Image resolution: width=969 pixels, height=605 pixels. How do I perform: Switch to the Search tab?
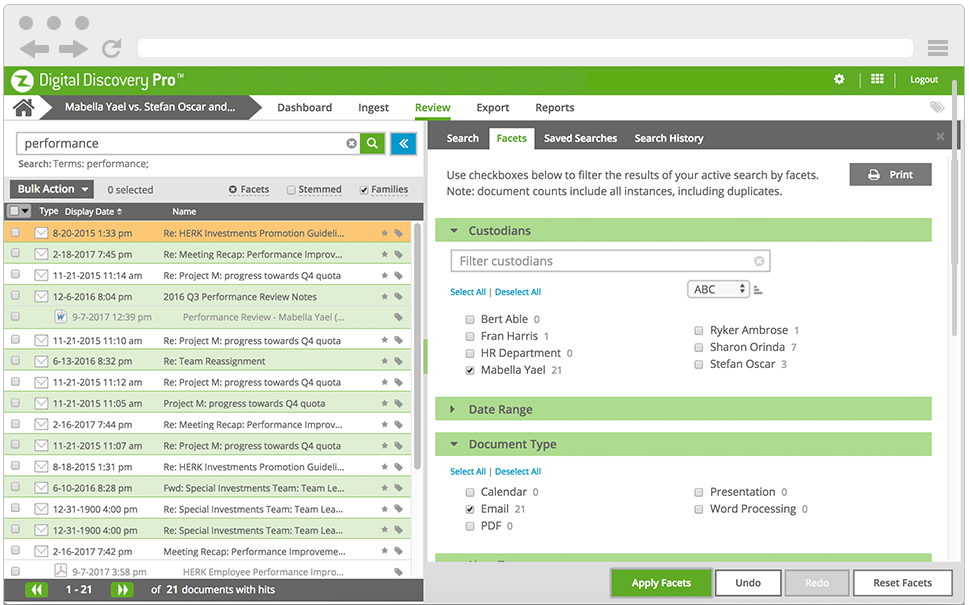[x=462, y=138]
